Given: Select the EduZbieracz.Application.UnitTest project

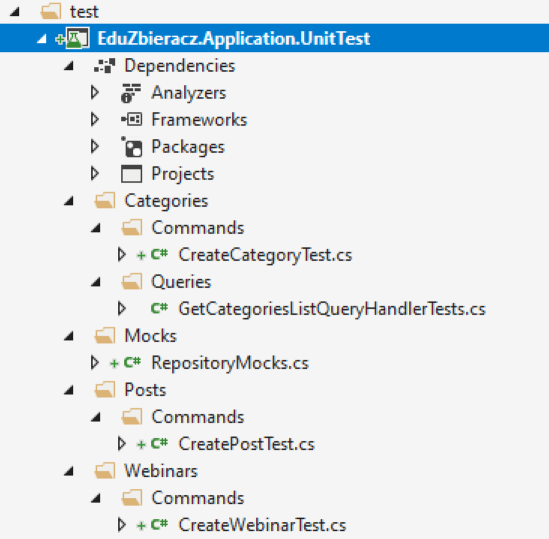Looking at the screenshot, I should pyautogui.click(x=234, y=38).
